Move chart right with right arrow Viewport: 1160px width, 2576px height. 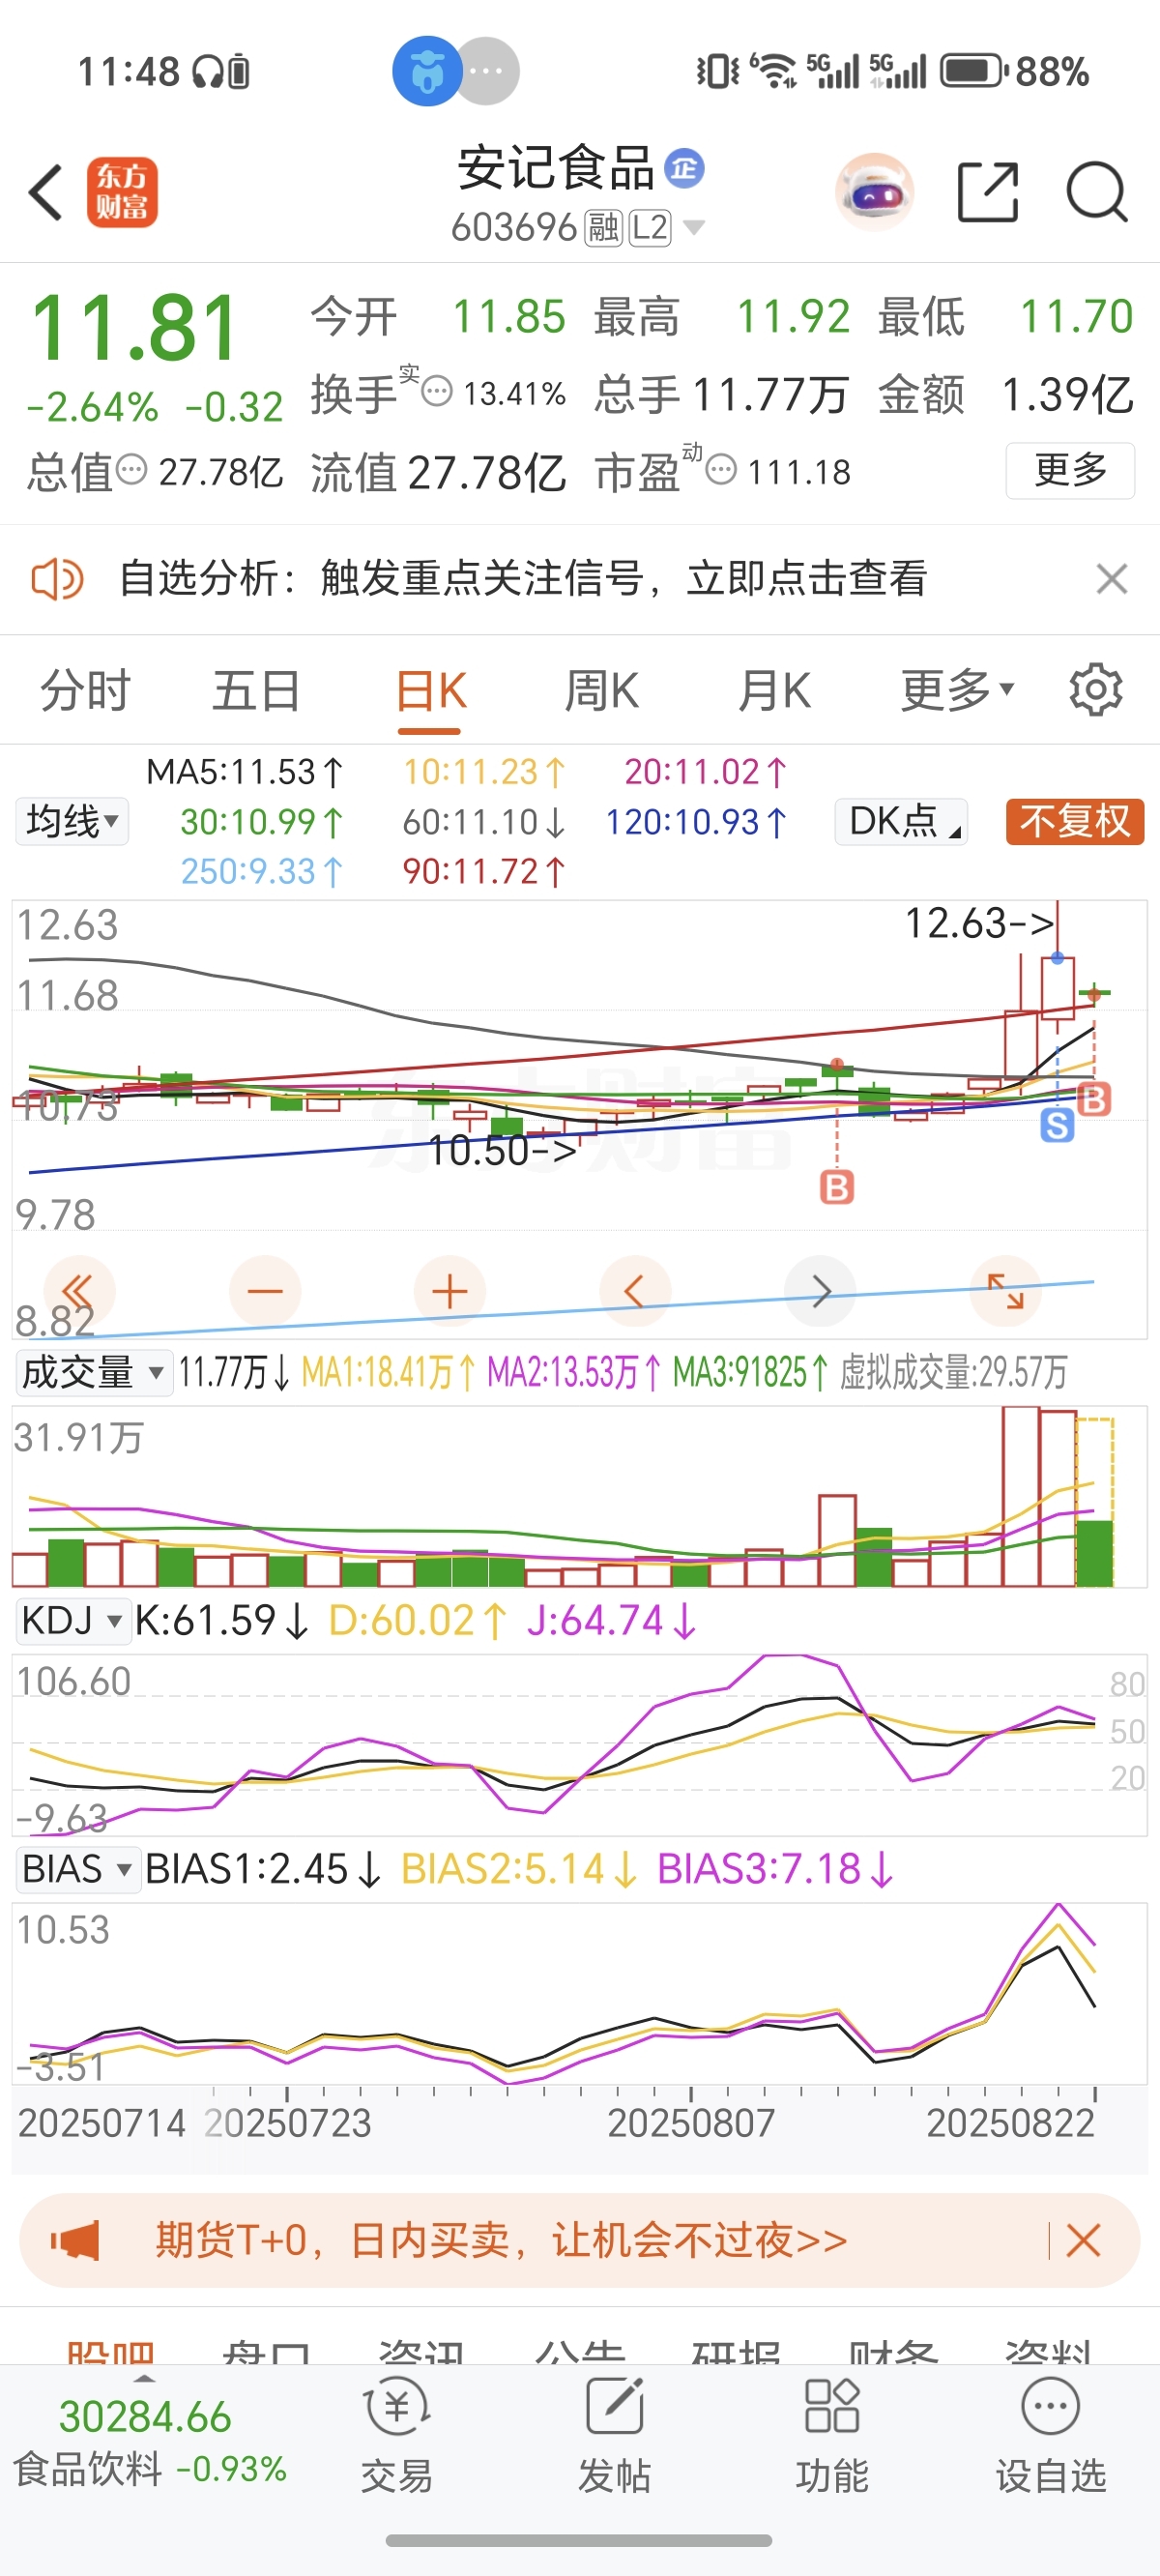[x=821, y=1291]
